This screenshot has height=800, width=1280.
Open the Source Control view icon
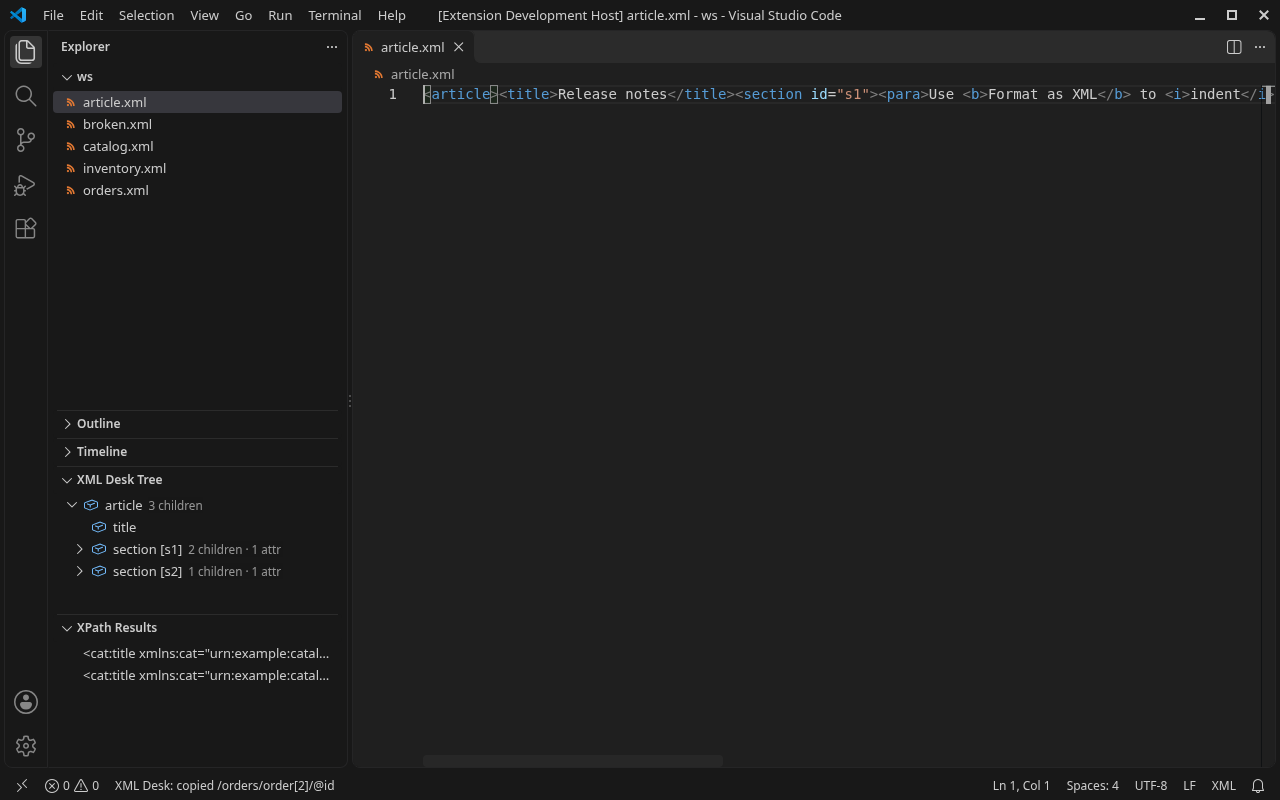tap(26, 140)
